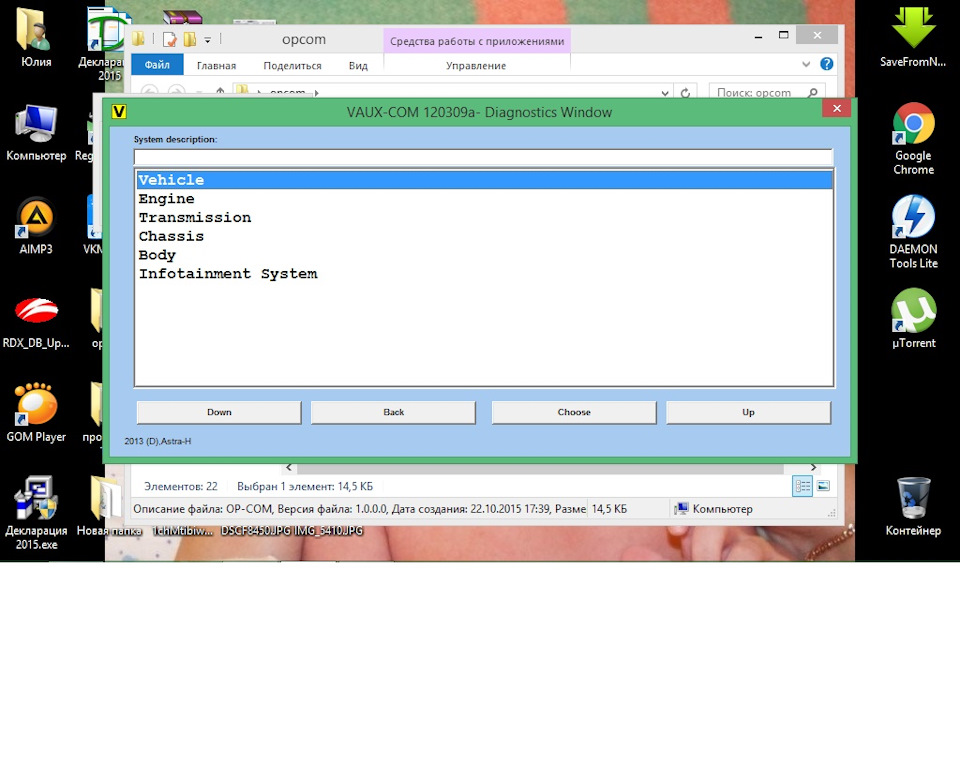This screenshot has height=780, width=960.
Task: Open the Новая папка desktop folder
Action: 109,506
